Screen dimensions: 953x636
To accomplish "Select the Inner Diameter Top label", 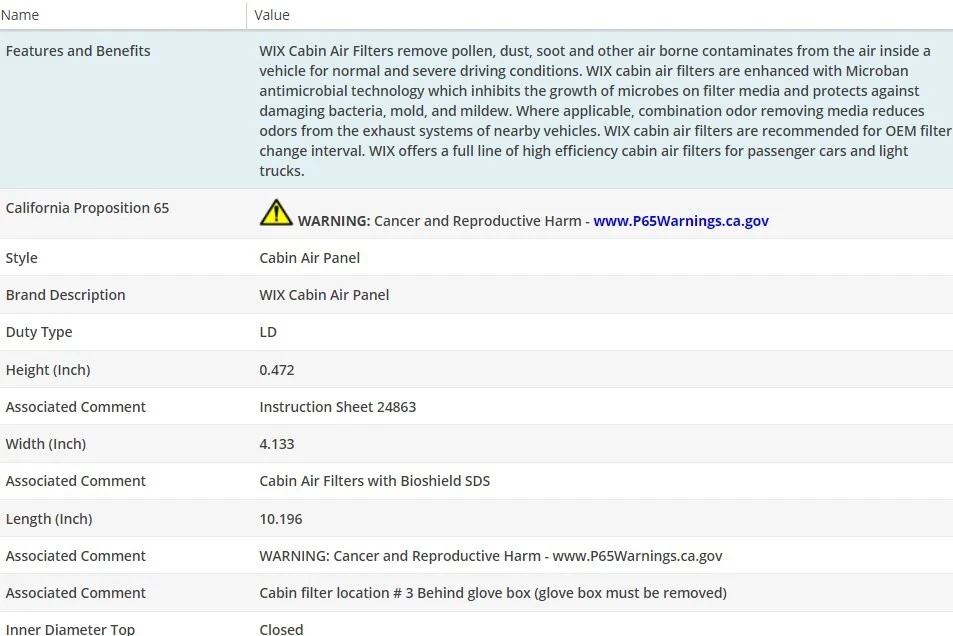I will point(70,629).
